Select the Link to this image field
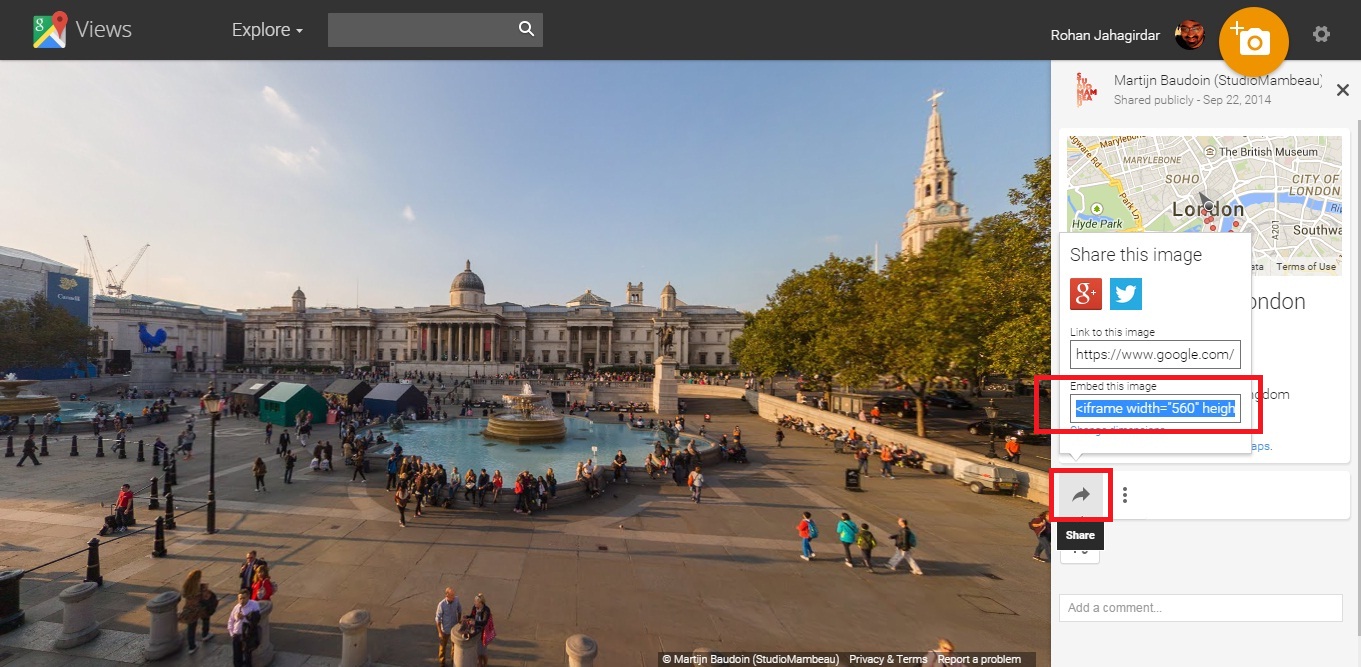Image resolution: width=1361 pixels, height=667 pixels. (x=1155, y=354)
